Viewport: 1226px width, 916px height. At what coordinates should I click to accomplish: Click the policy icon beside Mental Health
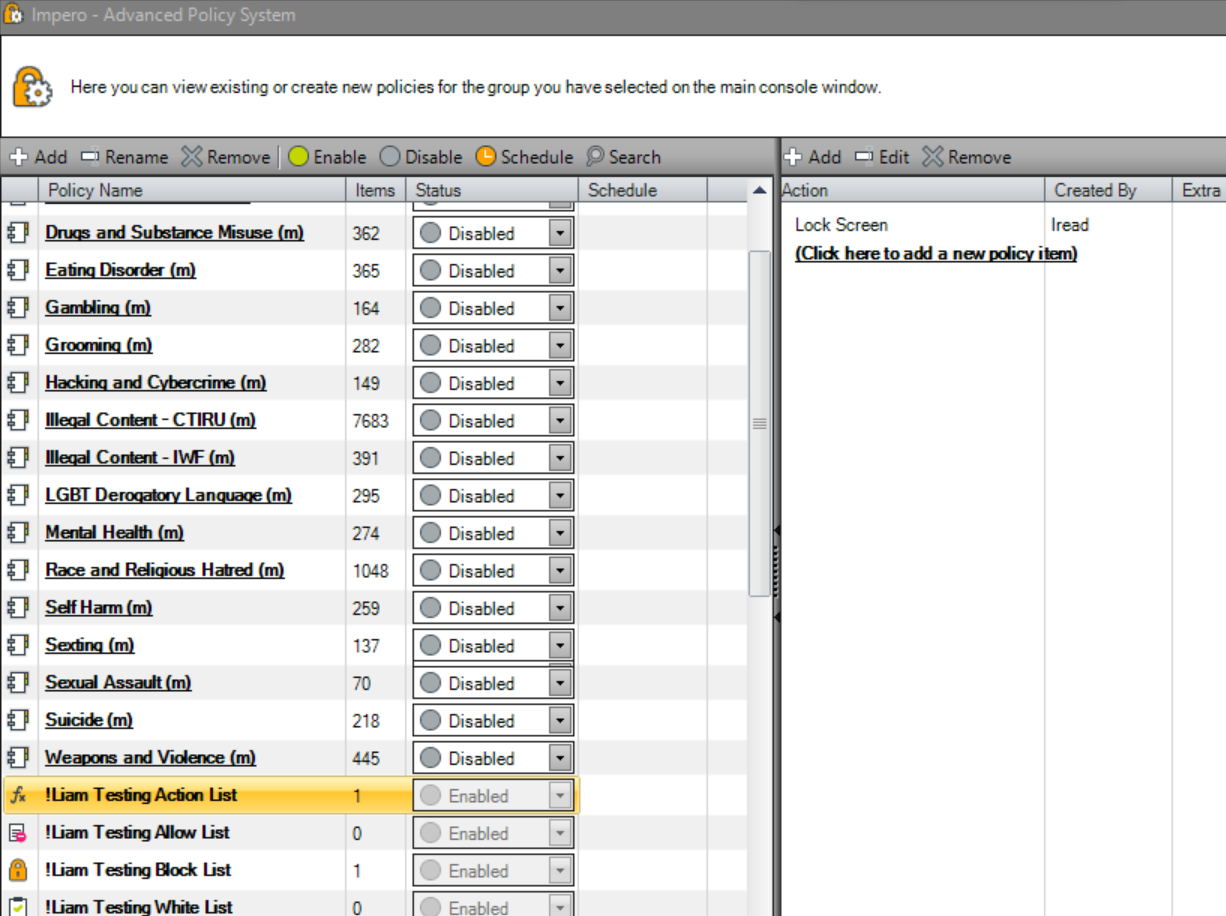pyautogui.click(x=18, y=533)
